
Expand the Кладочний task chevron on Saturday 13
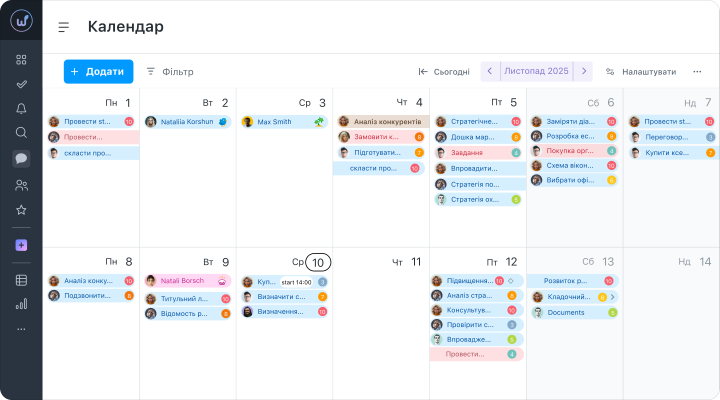click(x=613, y=297)
